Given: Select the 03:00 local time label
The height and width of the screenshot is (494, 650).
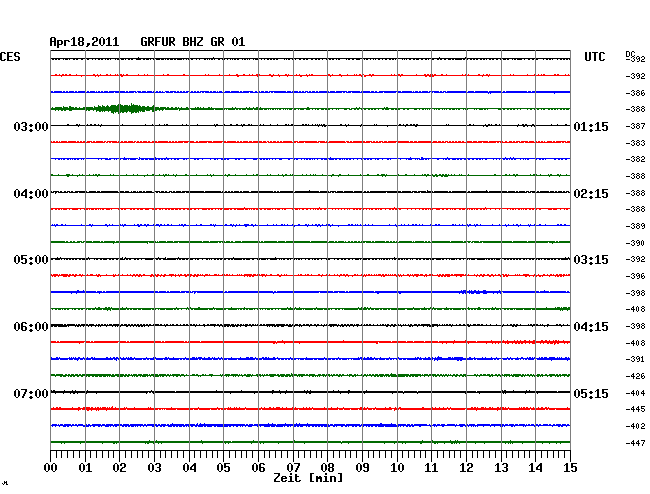Looking at the screenshot, I should 31,126.
